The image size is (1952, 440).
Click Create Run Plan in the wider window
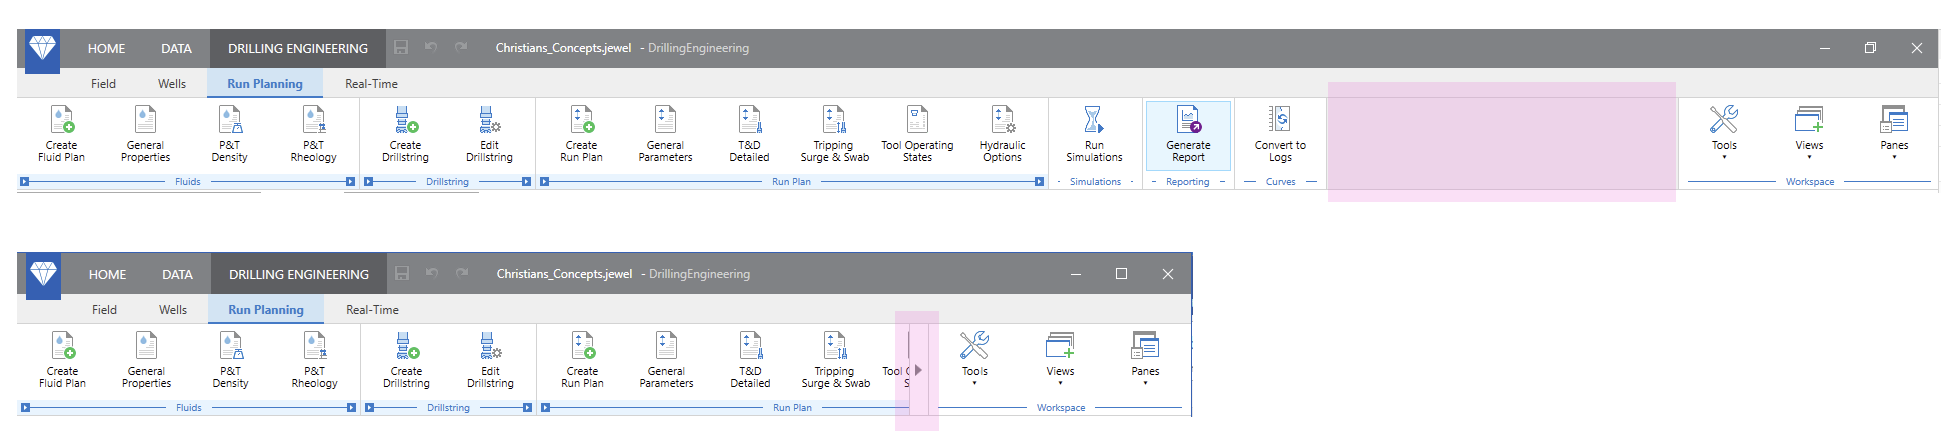coord(582,134)
